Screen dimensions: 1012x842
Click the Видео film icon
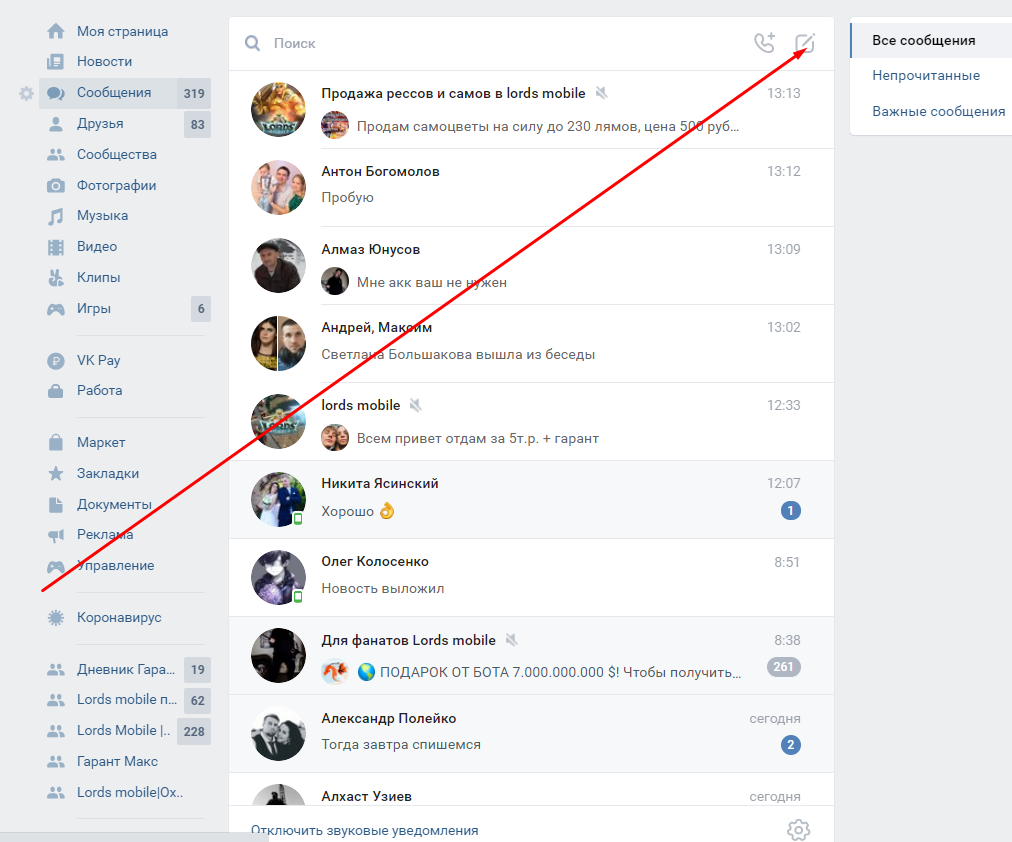(56, 247)
